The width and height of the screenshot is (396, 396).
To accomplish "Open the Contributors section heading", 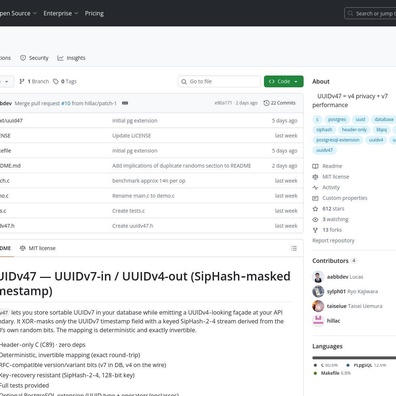I will tap(330, 261).
